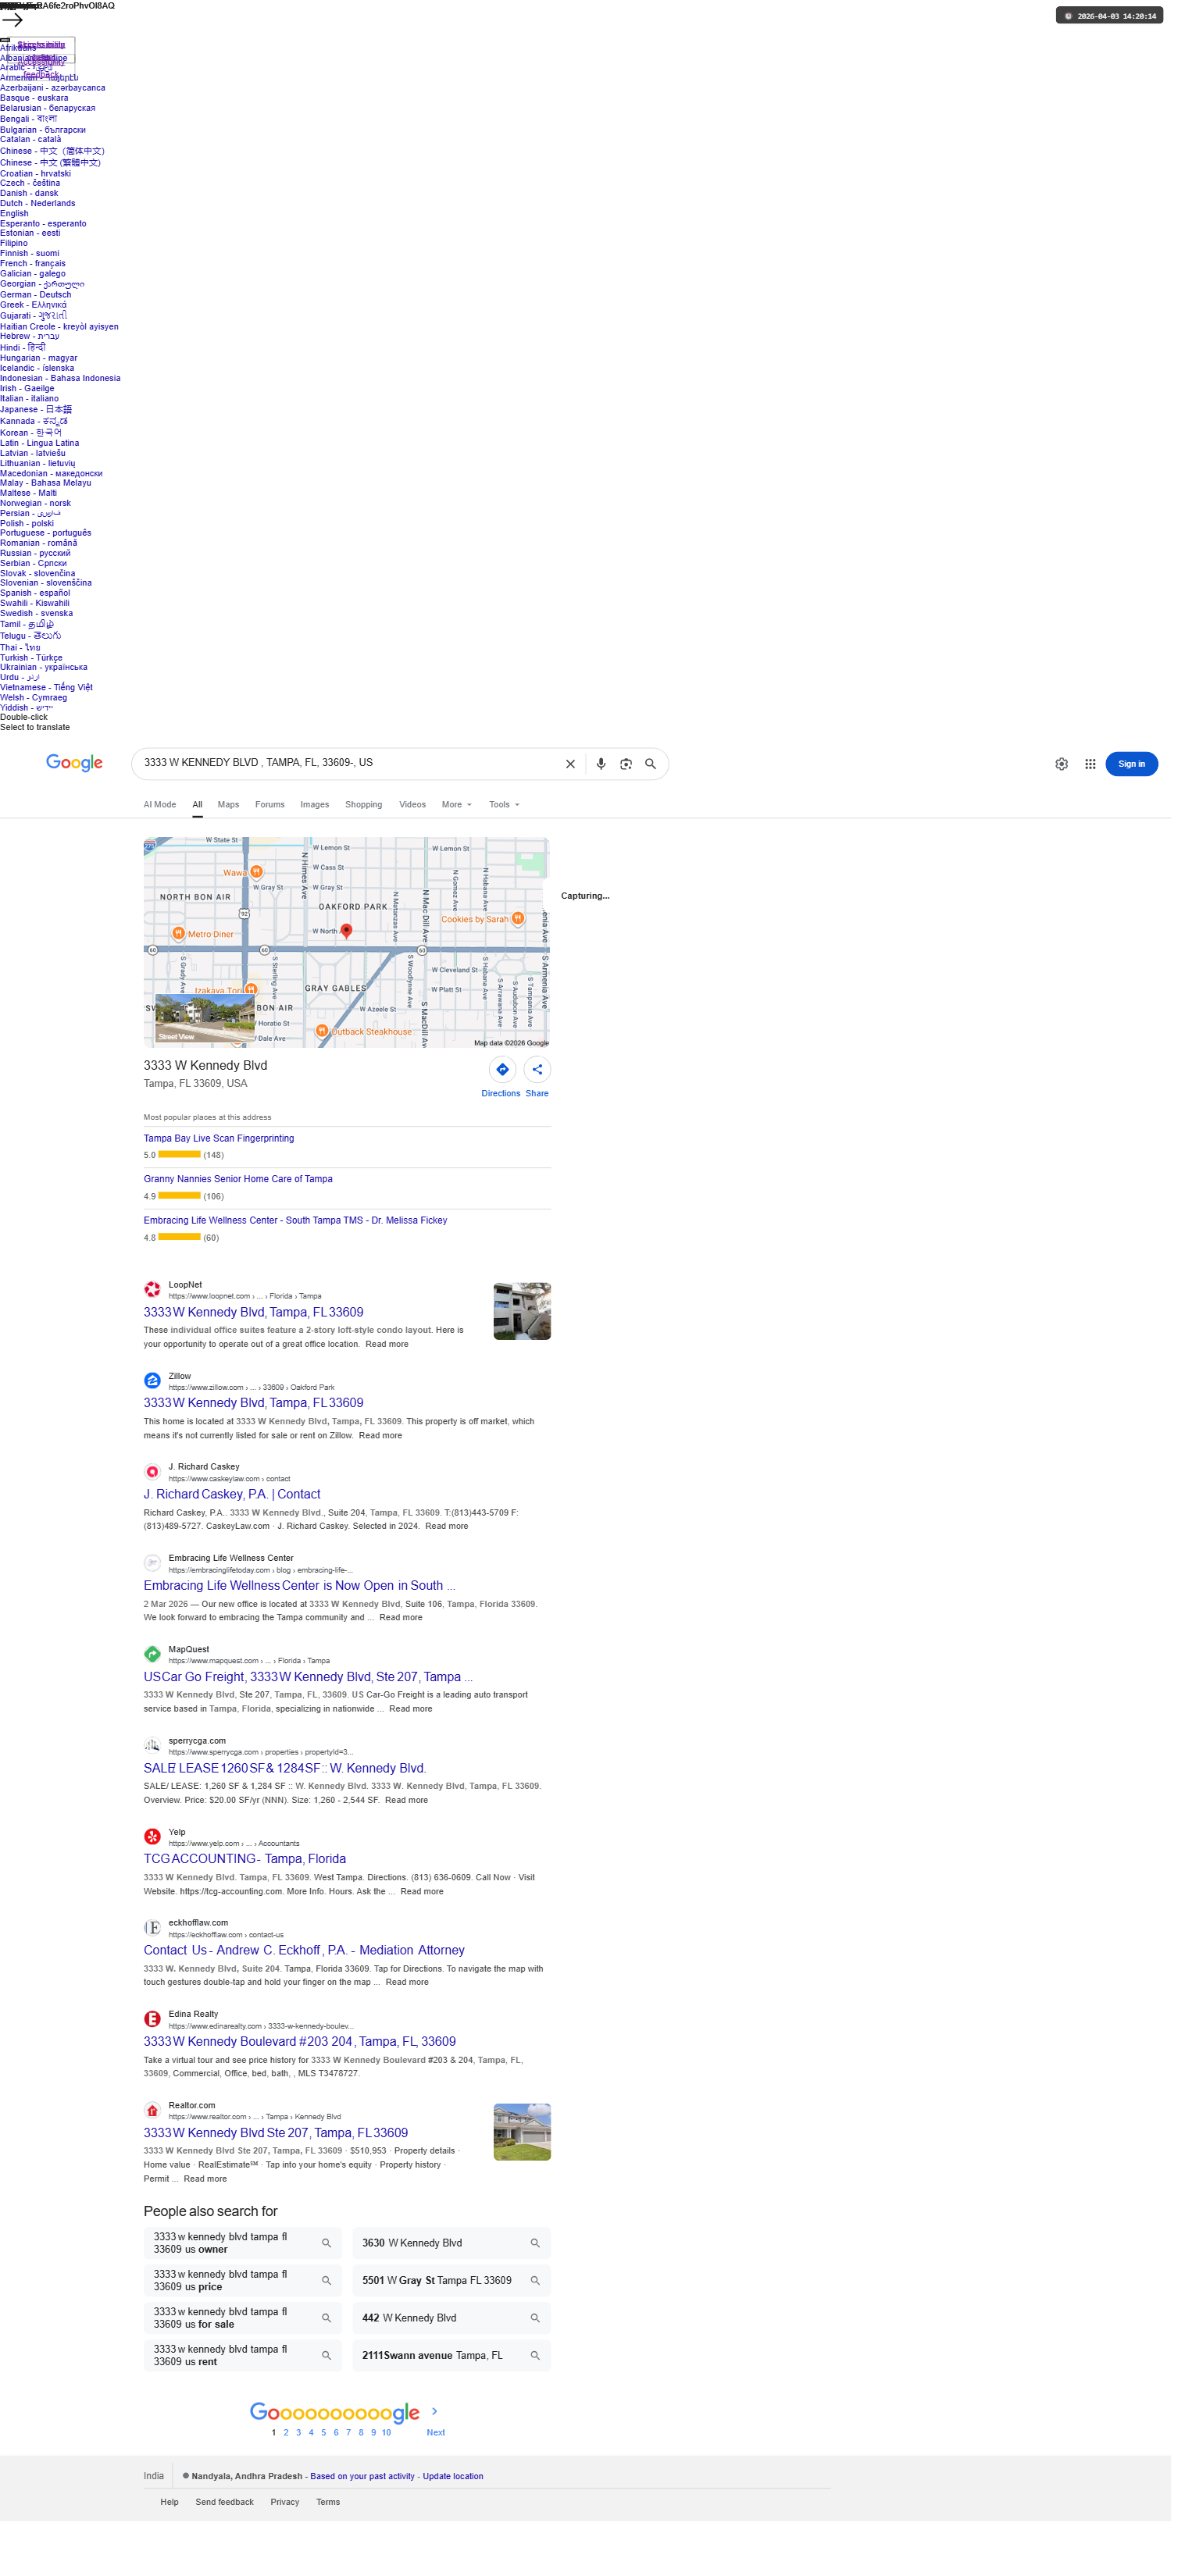The height and width of the screenshot is (2576, 1185).
Task: Click the Street View thumbnail on map
Action: [x=205, y=1019]
